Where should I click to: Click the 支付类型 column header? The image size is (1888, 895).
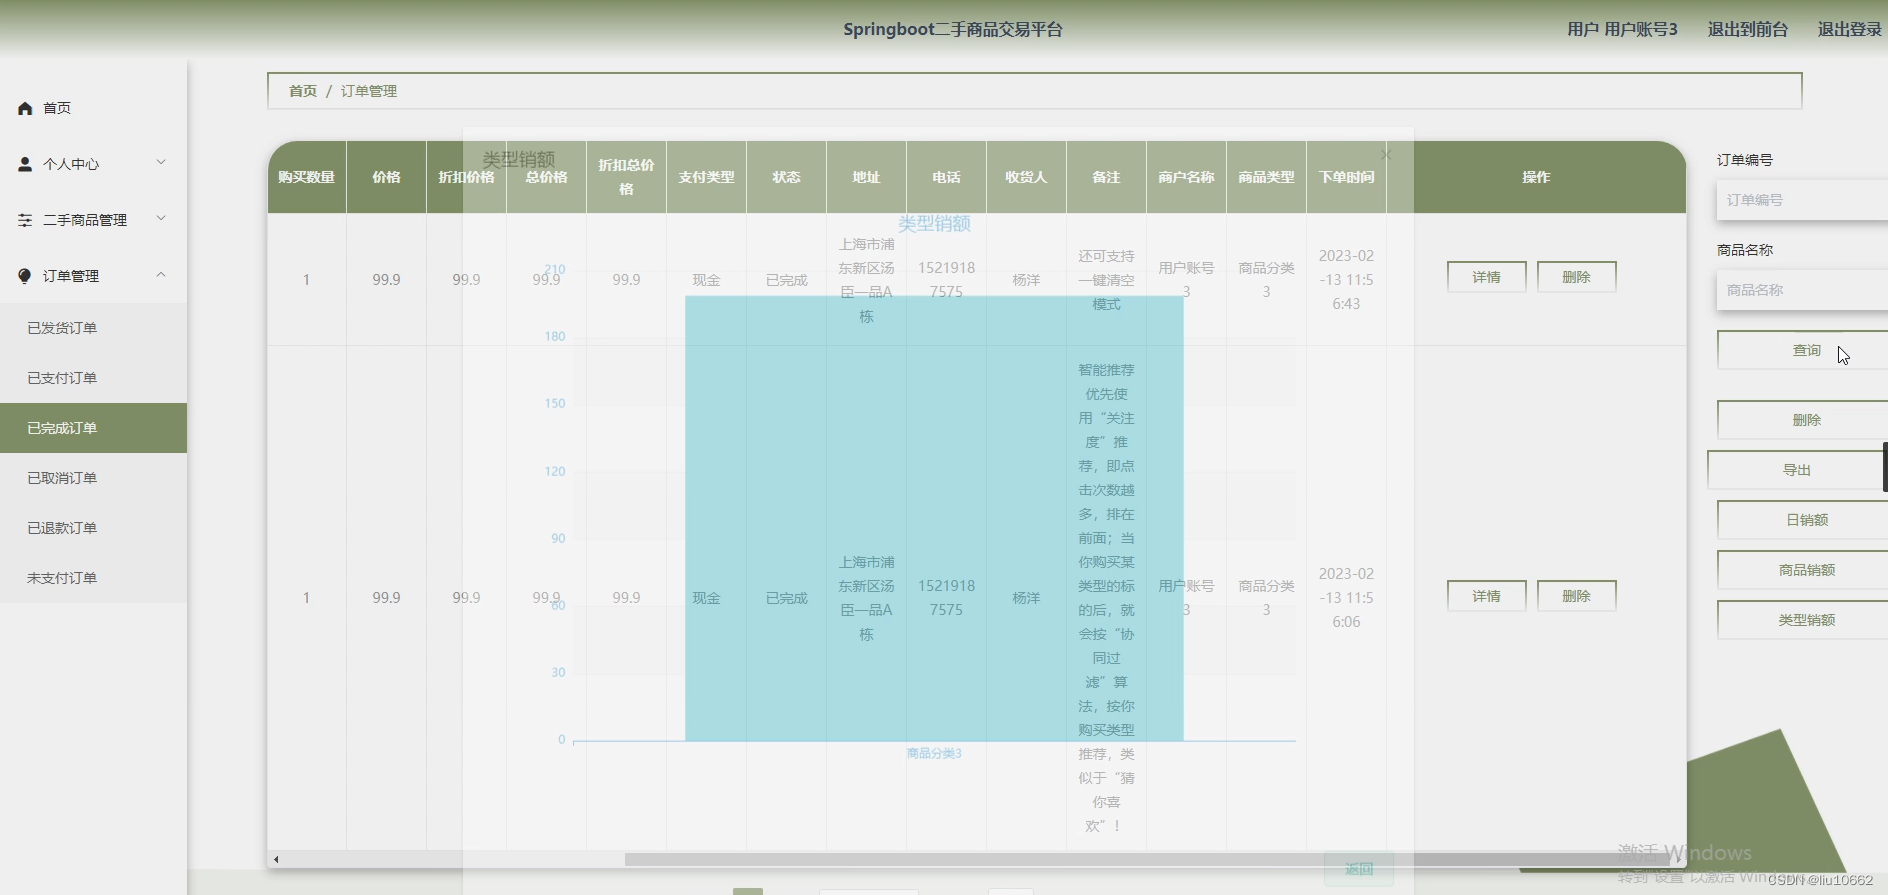[x=706, y=177]
